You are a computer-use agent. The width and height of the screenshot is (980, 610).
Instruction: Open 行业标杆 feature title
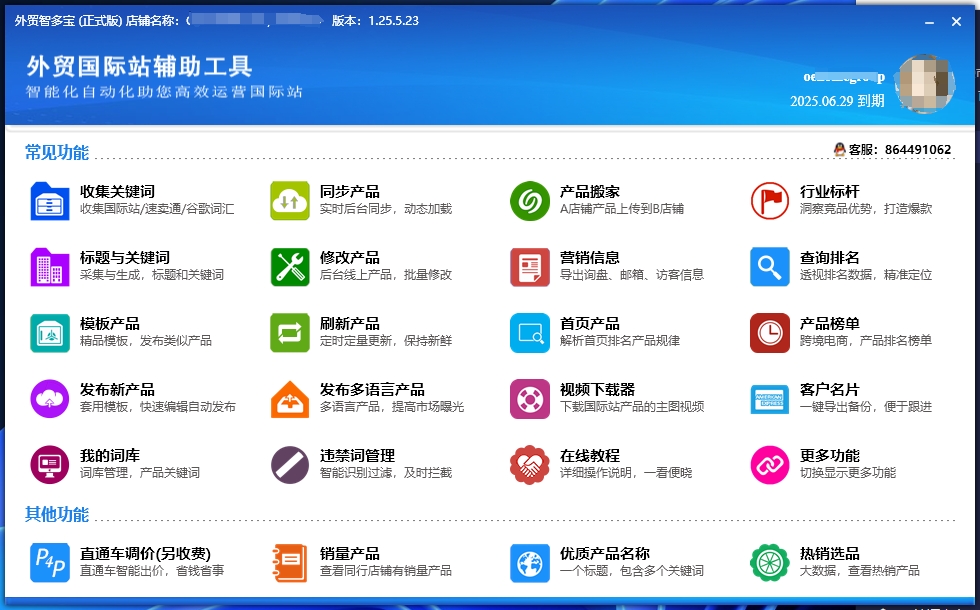click(x=830, y=191)
